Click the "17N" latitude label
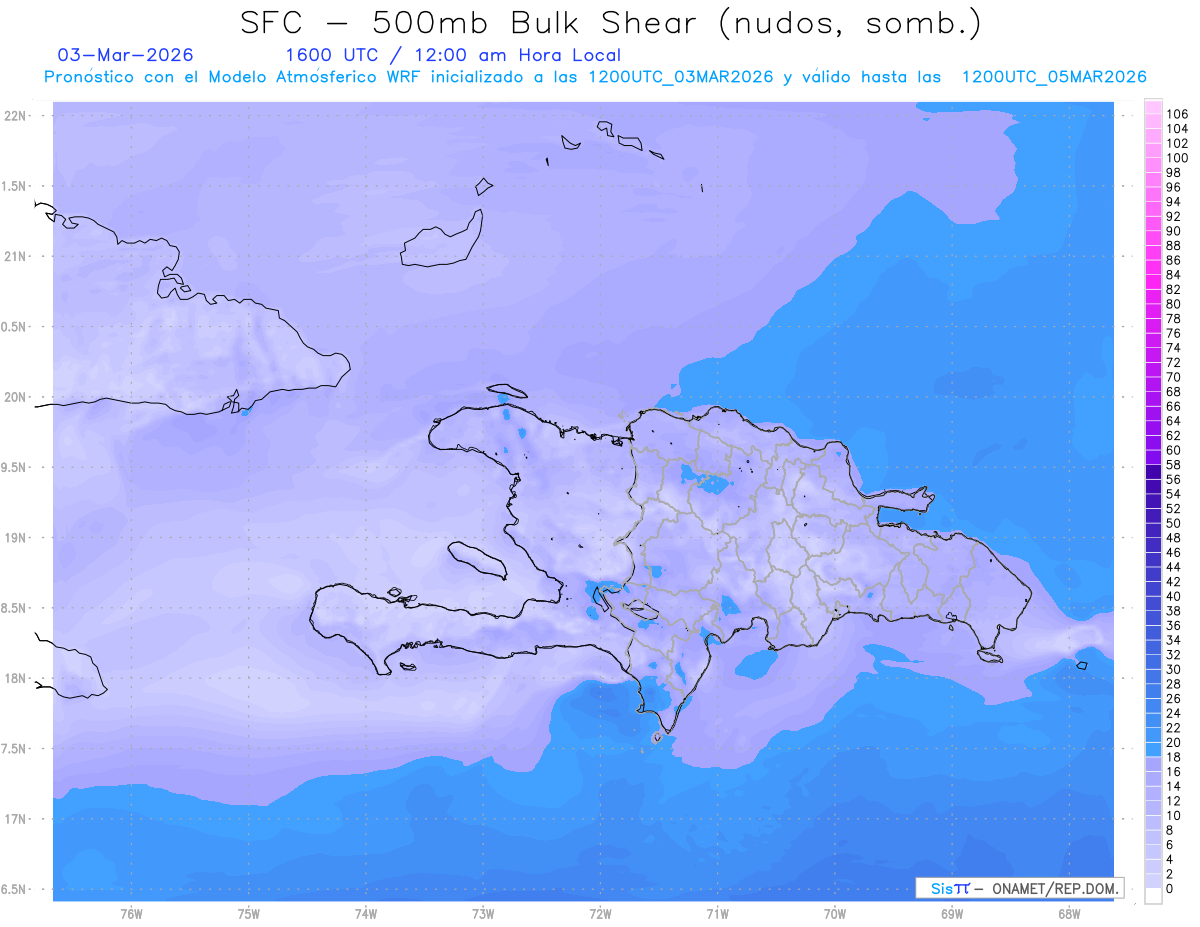The width and height of the screenshot is (1200, 927). [14, 819]
